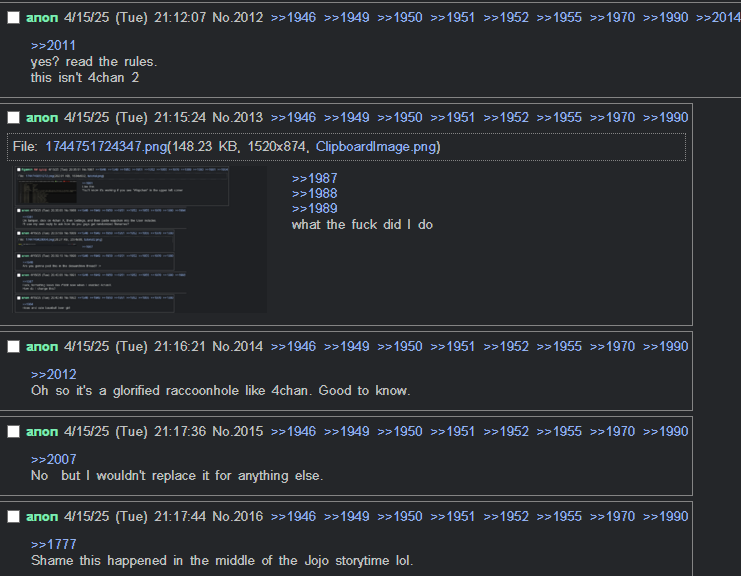
Task: Click the ClipboardImage.png original filename link
Action: click(376, 147)
